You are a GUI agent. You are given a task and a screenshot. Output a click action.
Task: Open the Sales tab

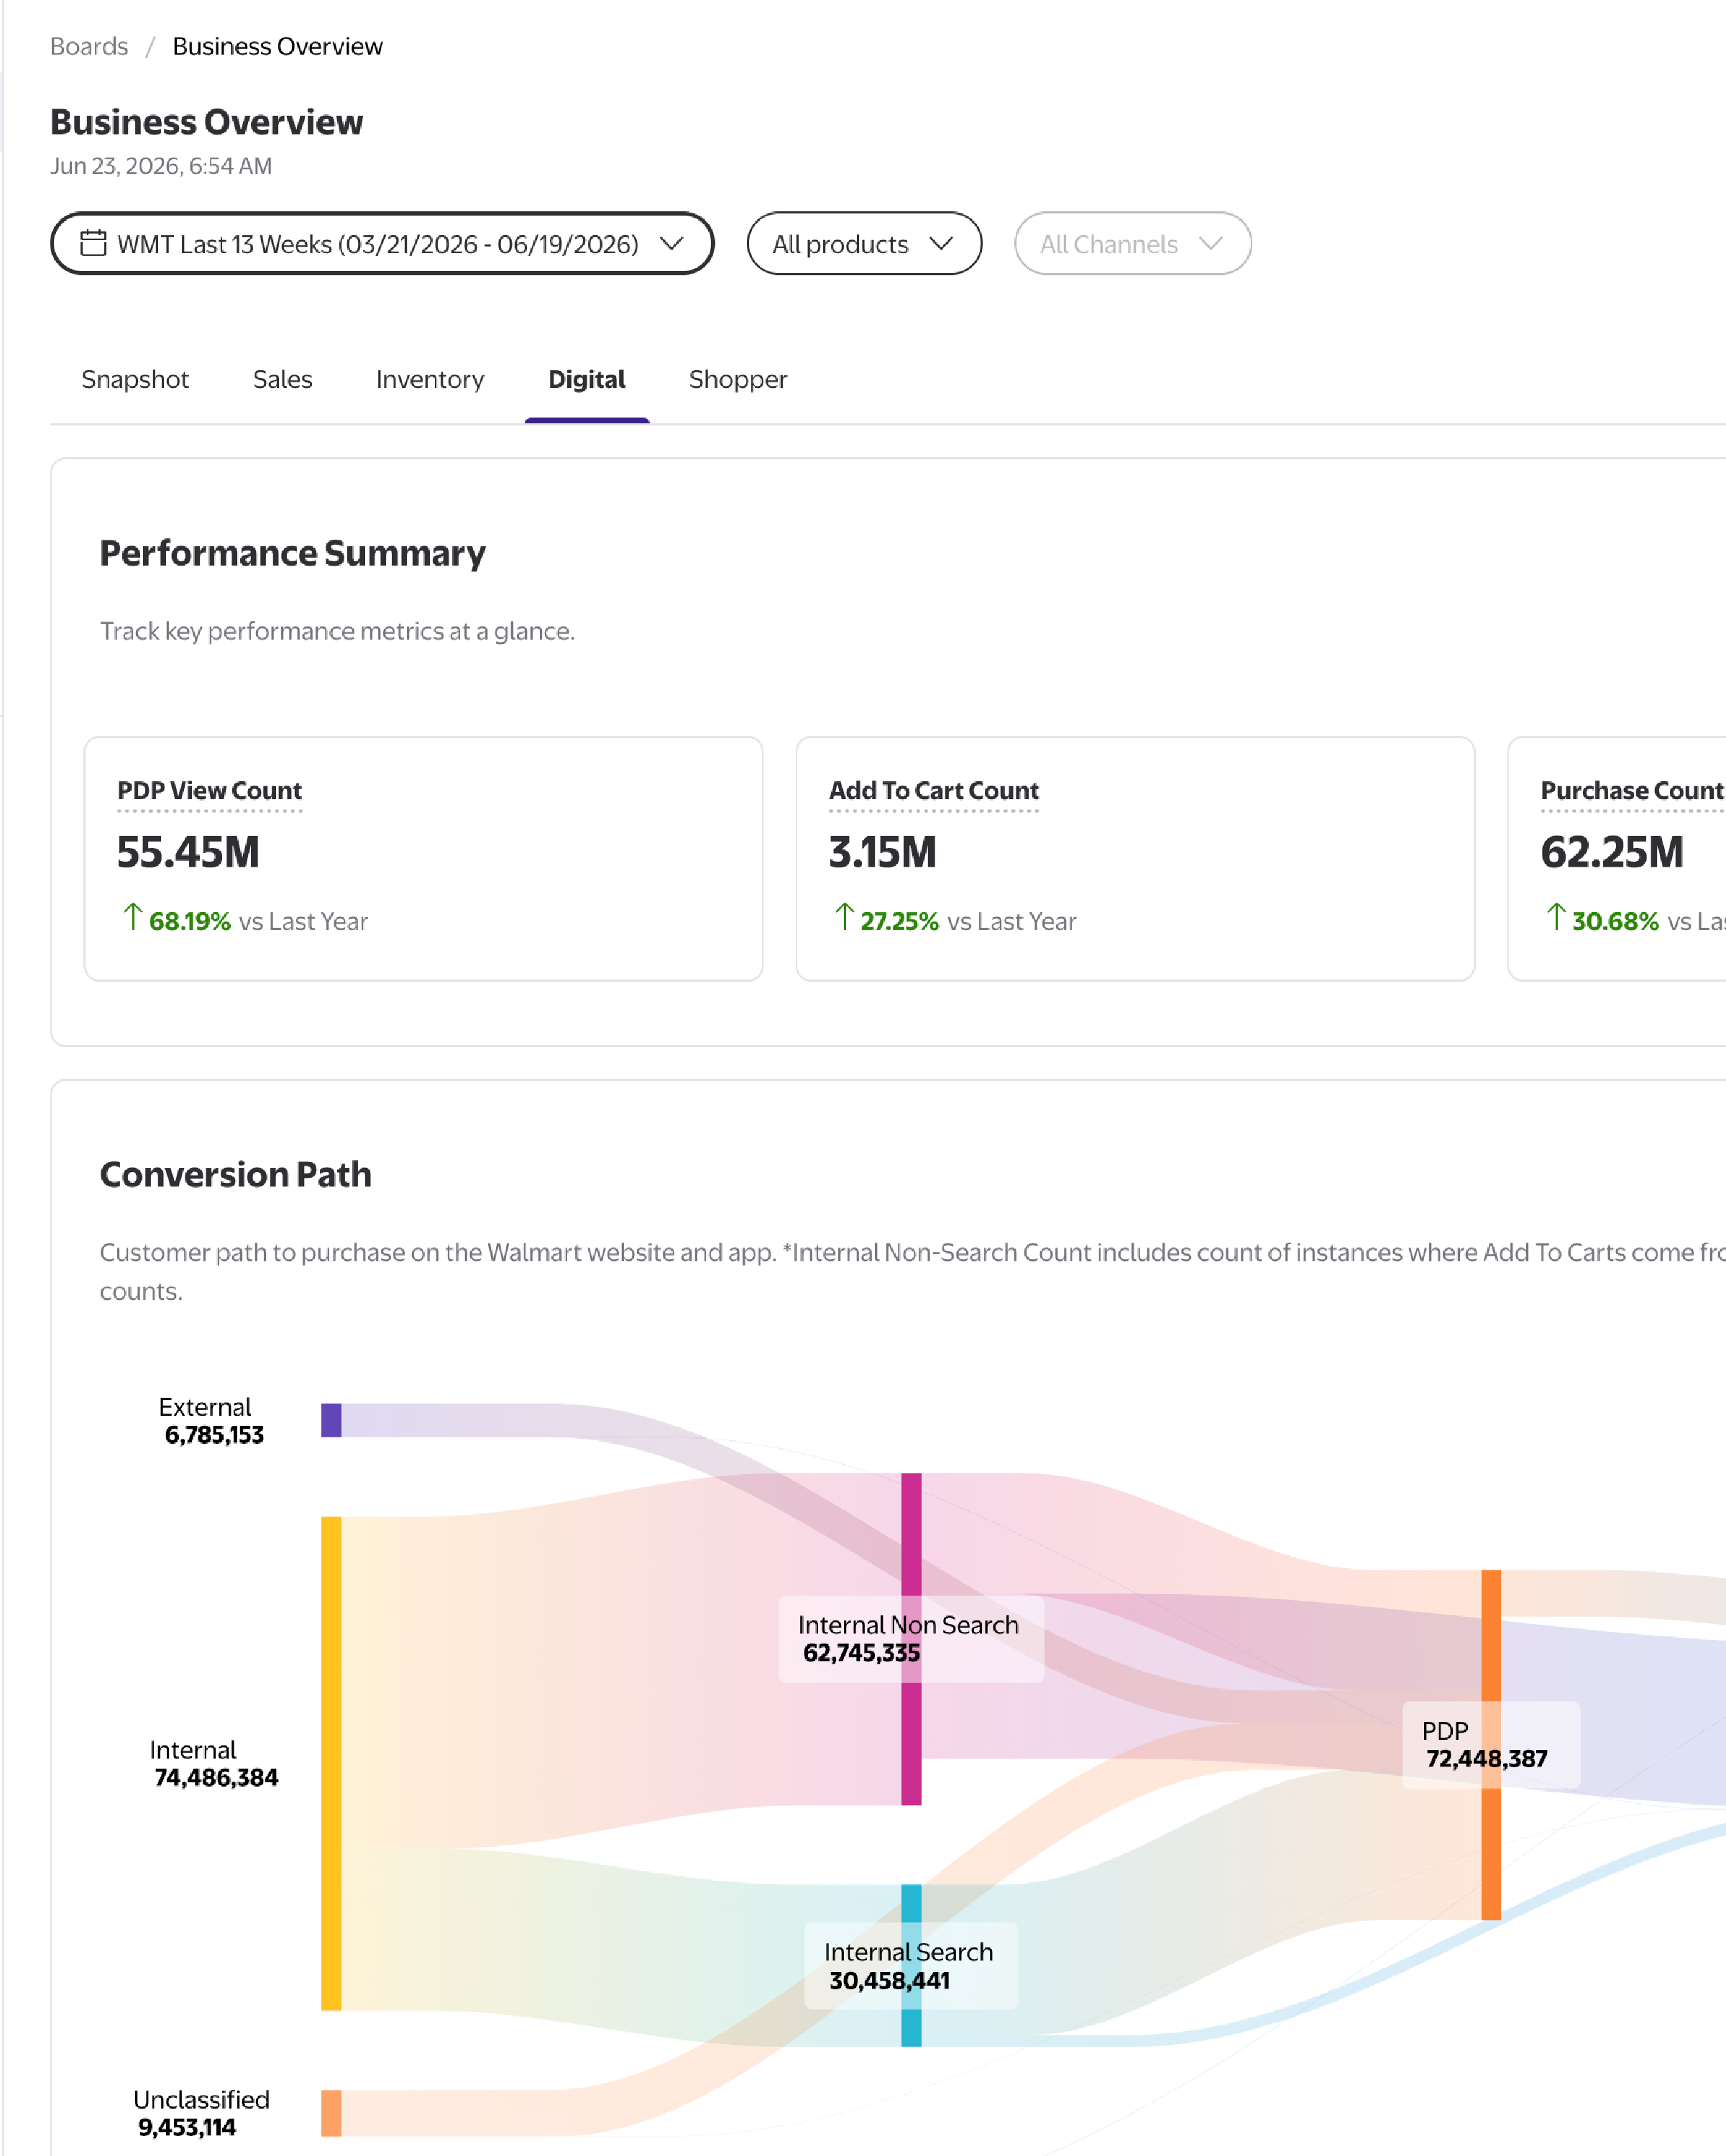point(282,379)
